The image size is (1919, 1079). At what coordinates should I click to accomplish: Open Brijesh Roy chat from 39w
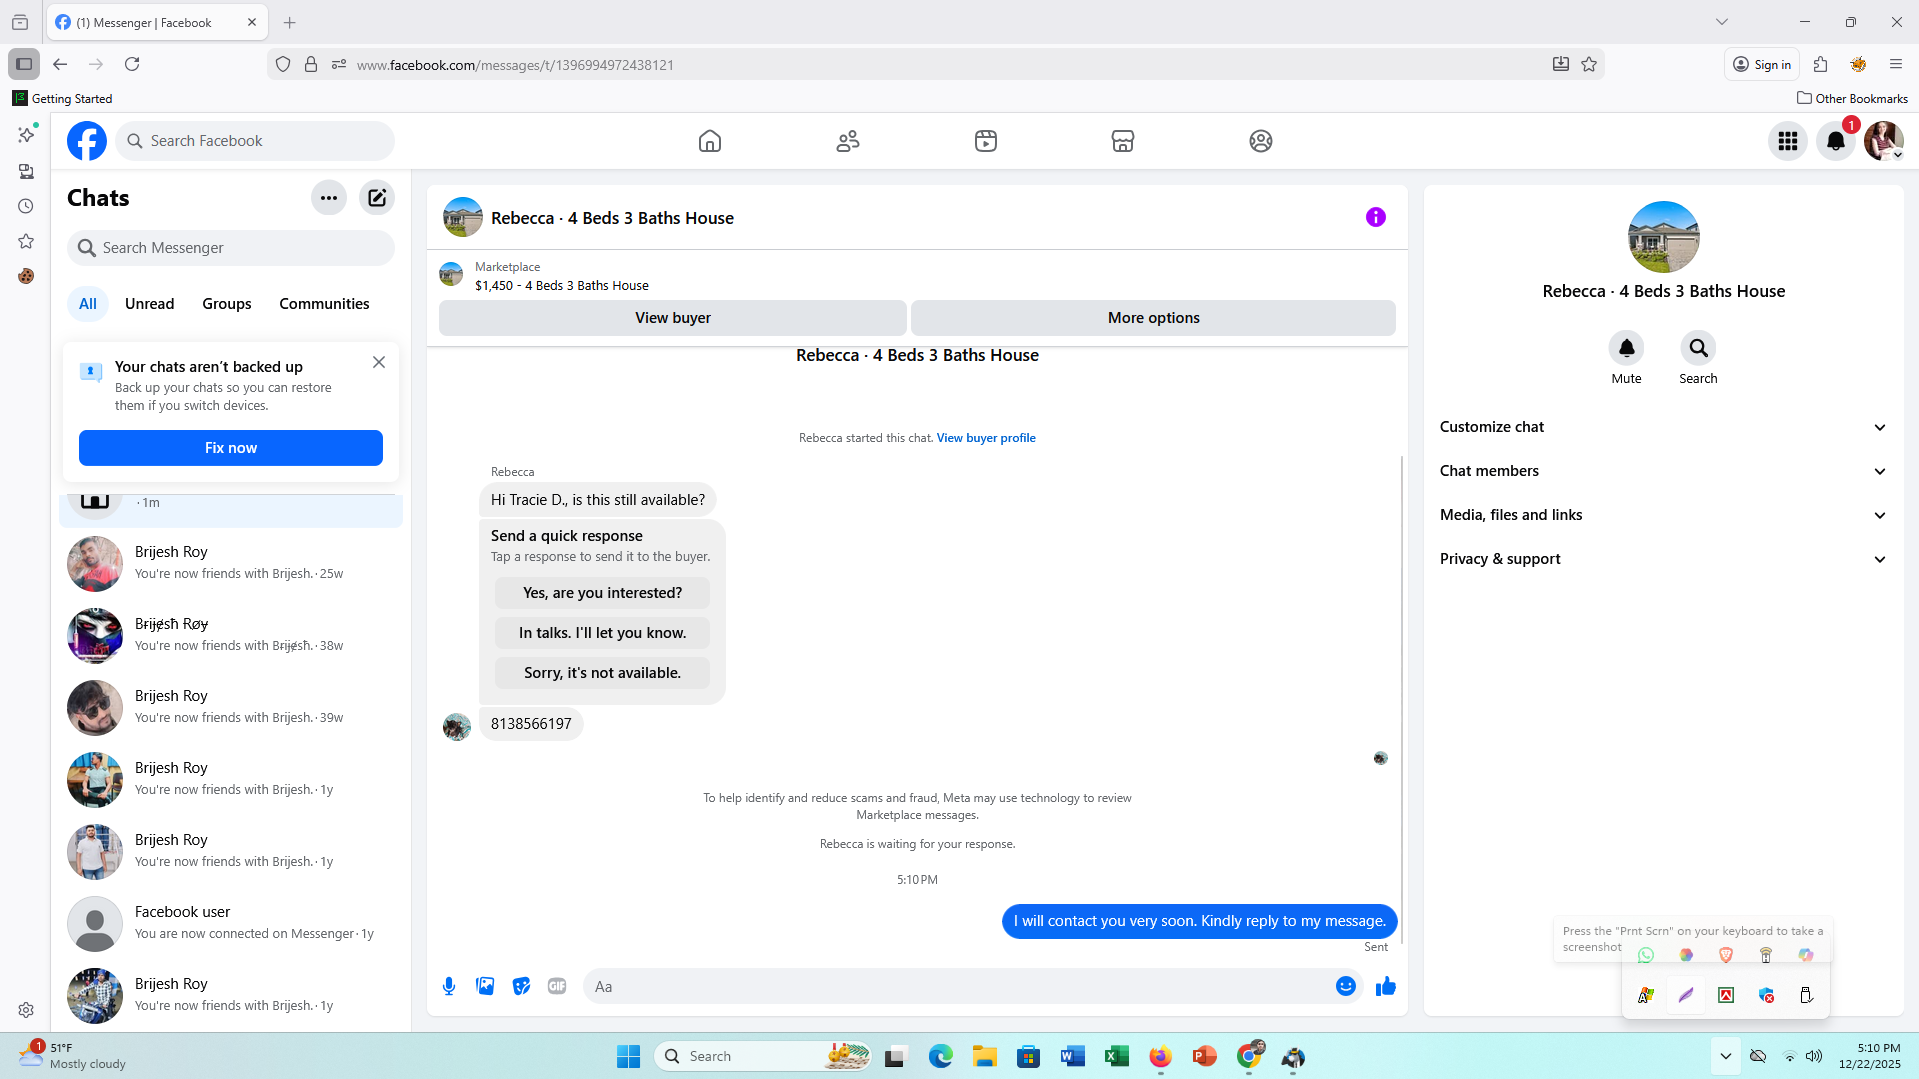click(x=231, y=707)
